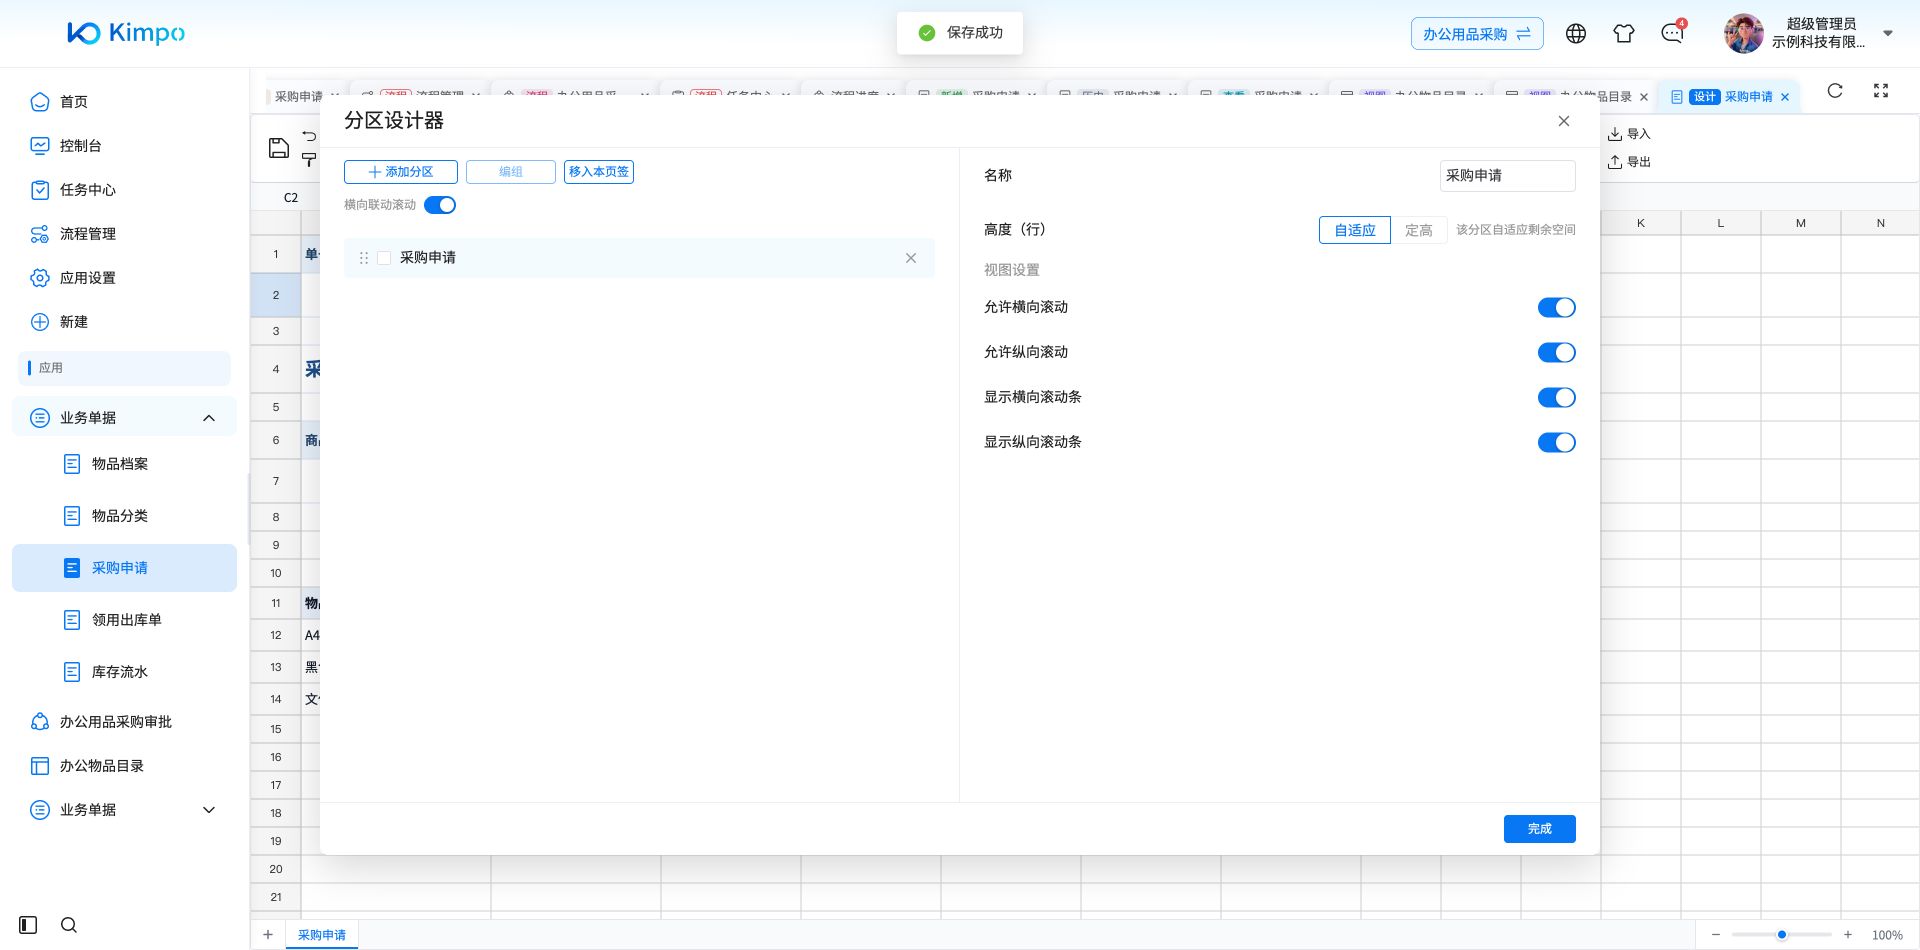1920x950 pixels.
Task: Open the user account dropdown arrow
Action: click(x=1888, y=33)
